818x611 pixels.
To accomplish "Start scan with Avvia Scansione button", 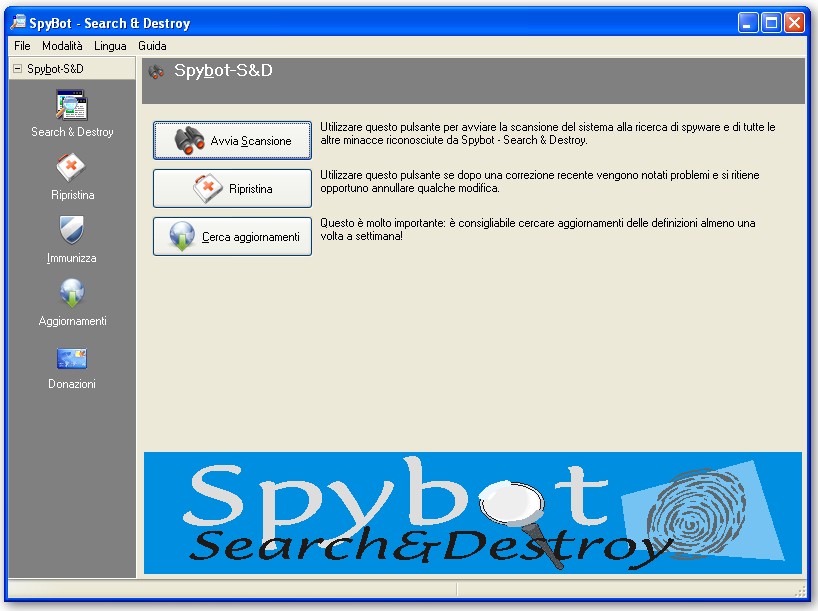I will [x=232, y=140].
